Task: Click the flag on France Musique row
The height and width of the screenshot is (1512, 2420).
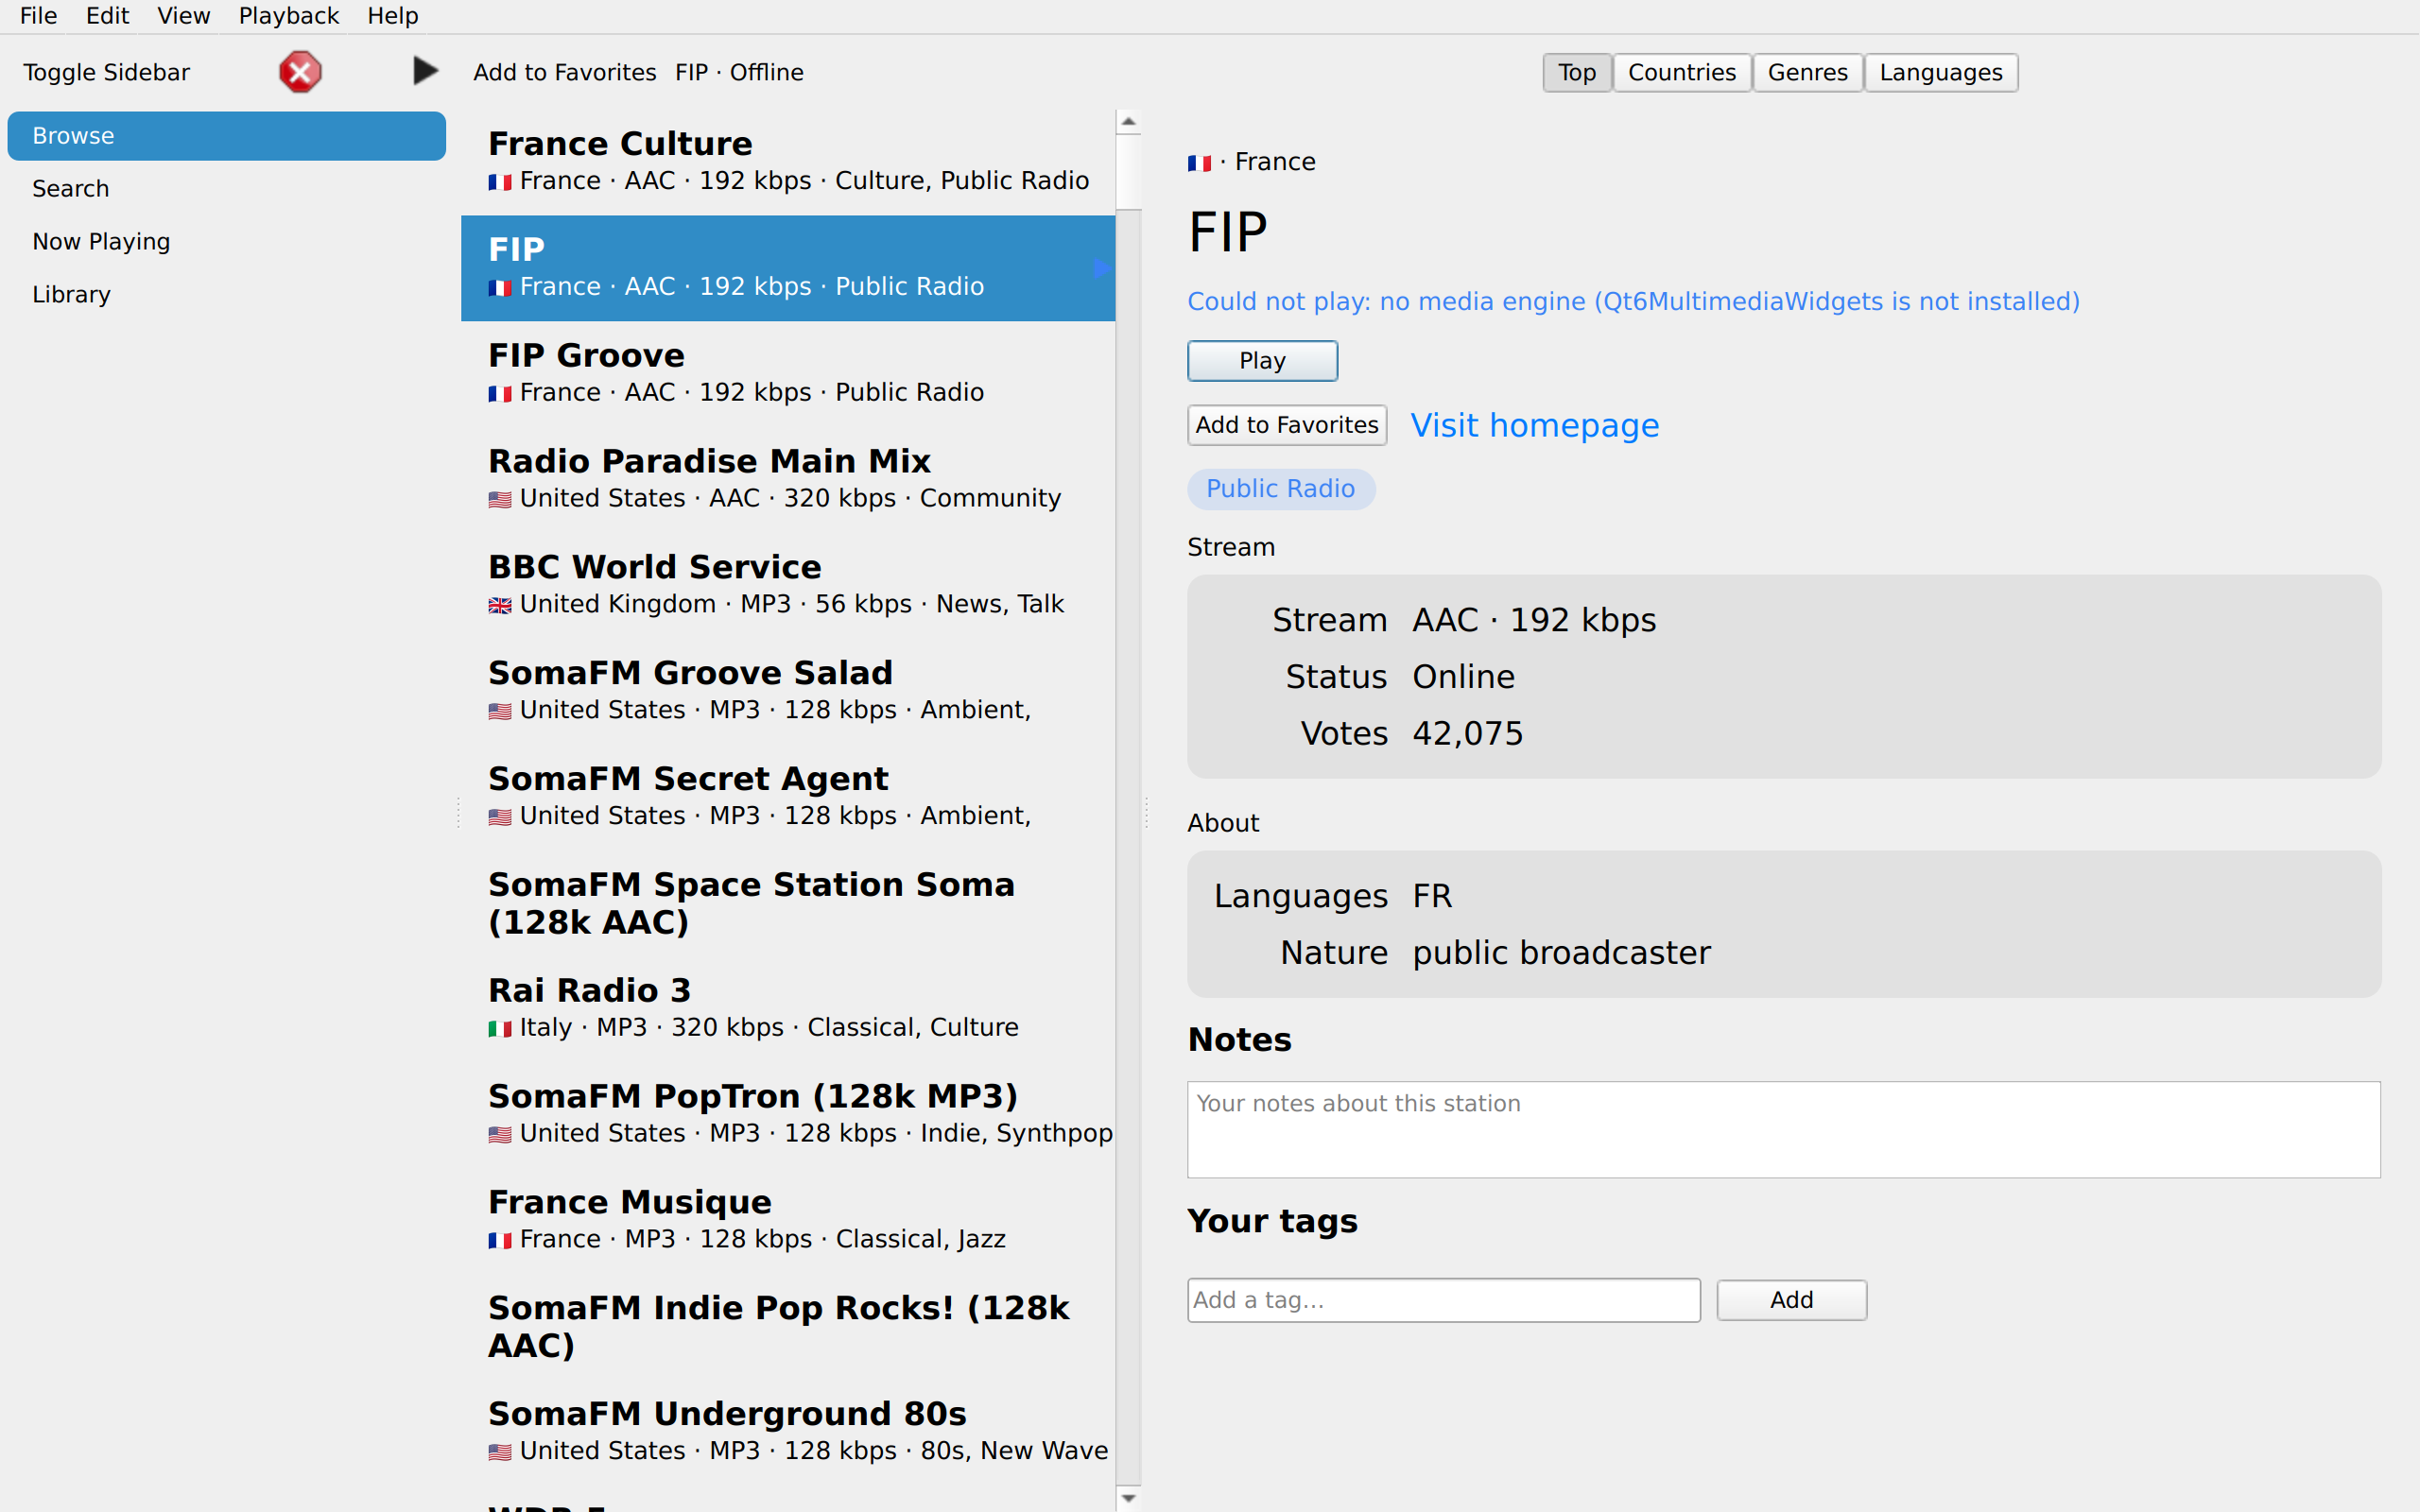Action: 500,1240
